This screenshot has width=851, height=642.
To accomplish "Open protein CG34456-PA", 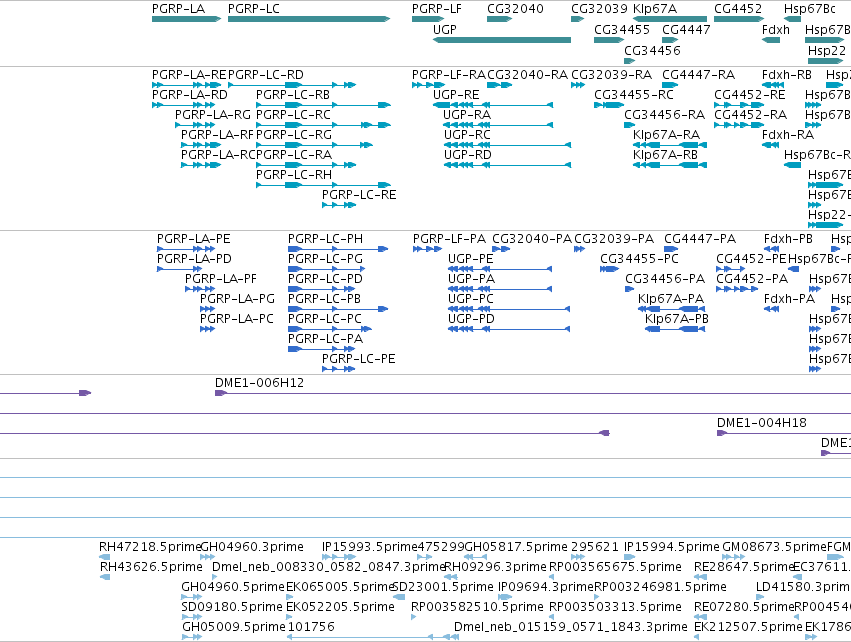I will (665, 278).
